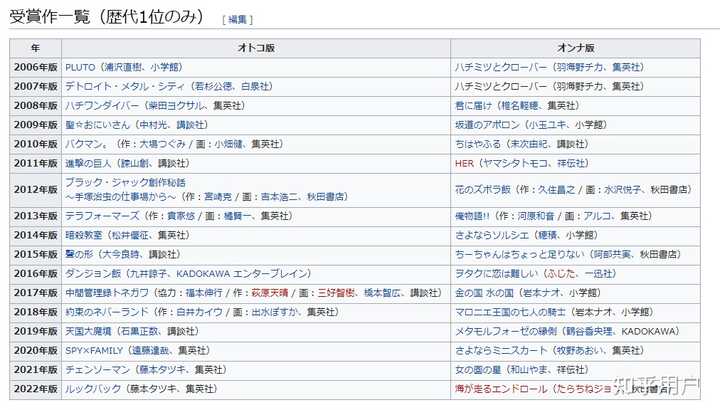Select the 2022年版 row header
The image size is (720, 410).
click(x=35, y=389)
